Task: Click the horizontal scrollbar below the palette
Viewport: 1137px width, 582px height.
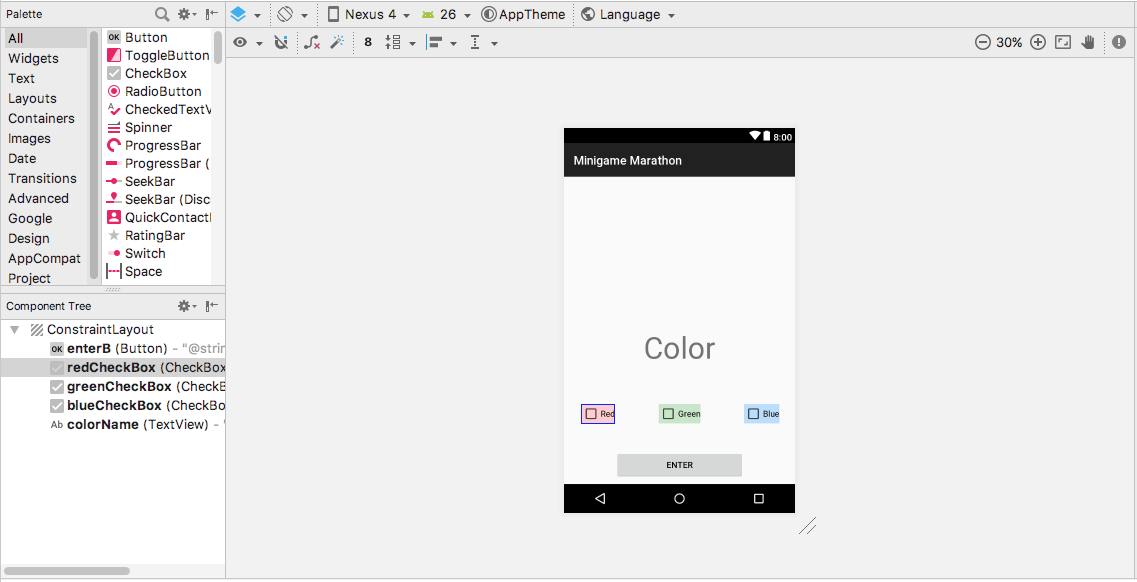Action: [65, 570]
